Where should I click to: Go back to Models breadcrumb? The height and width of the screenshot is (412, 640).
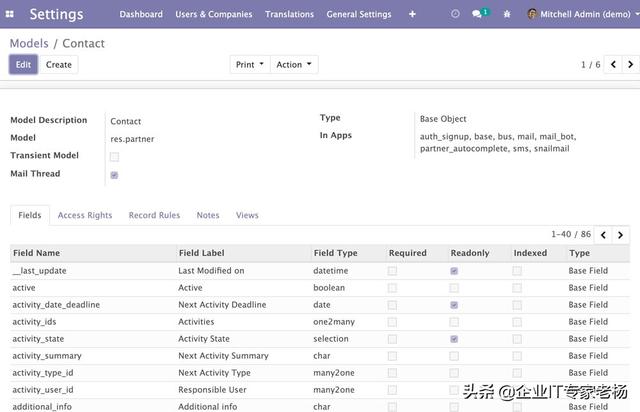tap(29, 43)
